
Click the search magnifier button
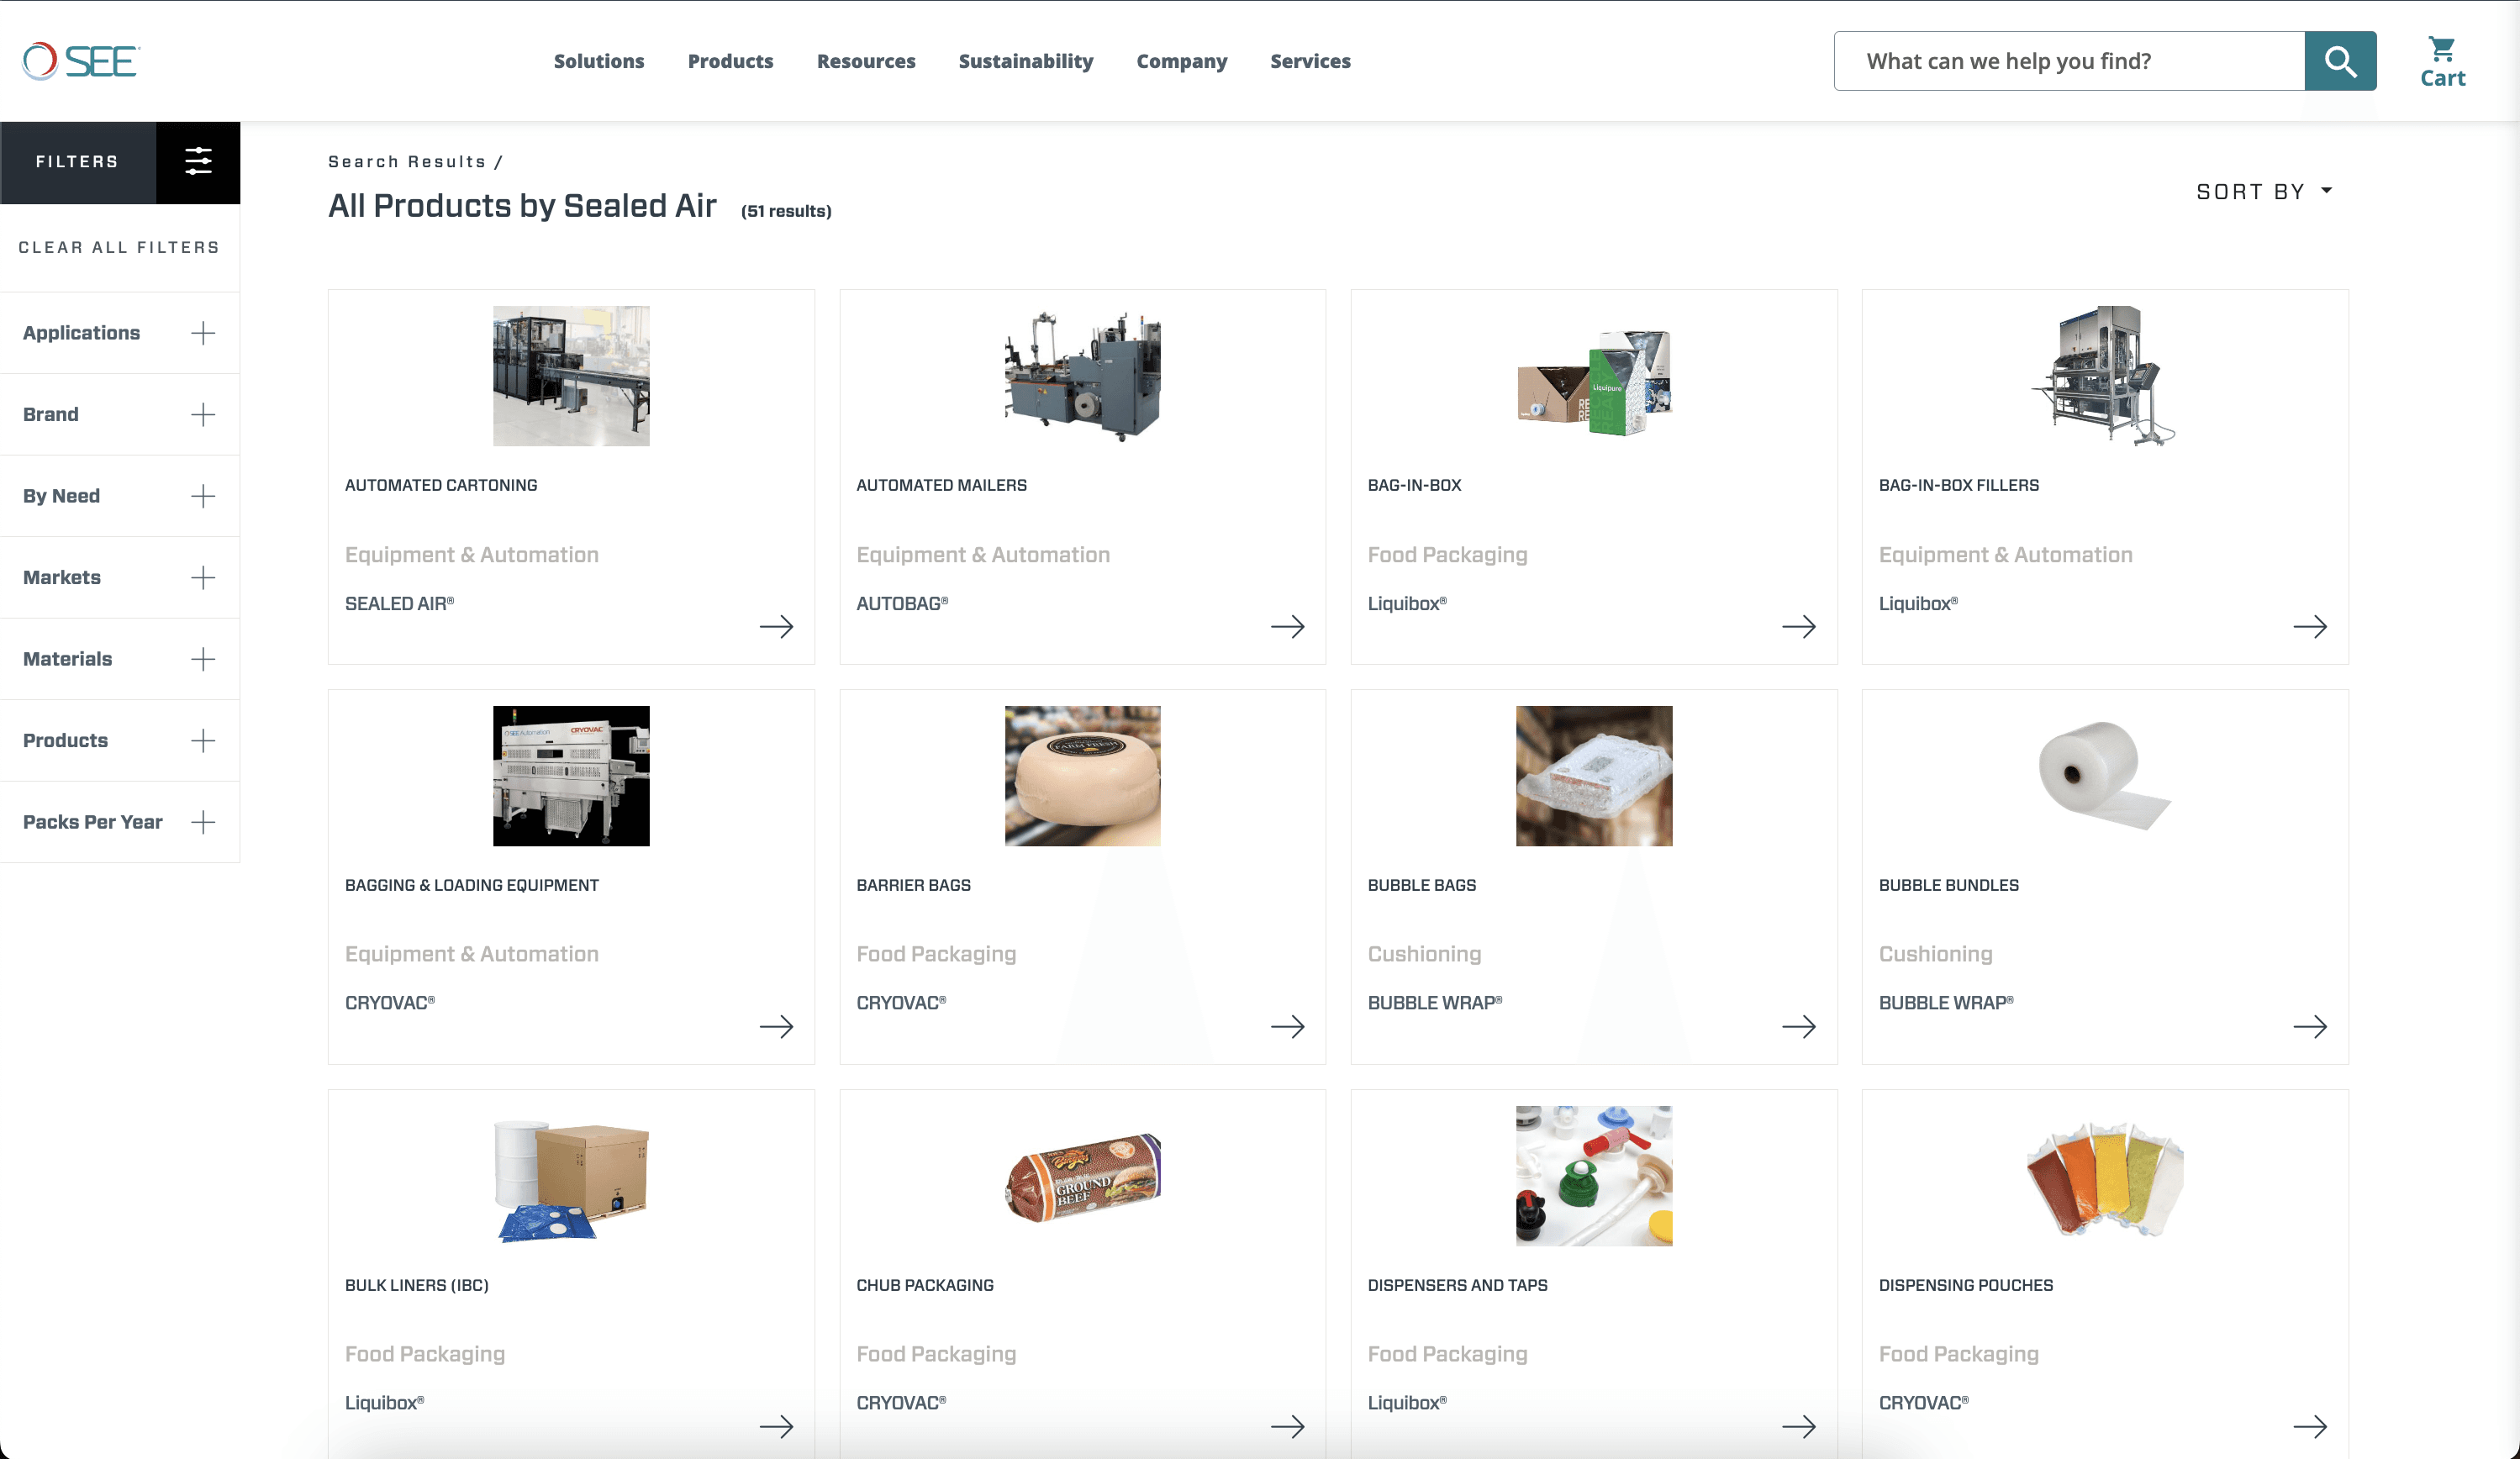[x=2339, y=61]
